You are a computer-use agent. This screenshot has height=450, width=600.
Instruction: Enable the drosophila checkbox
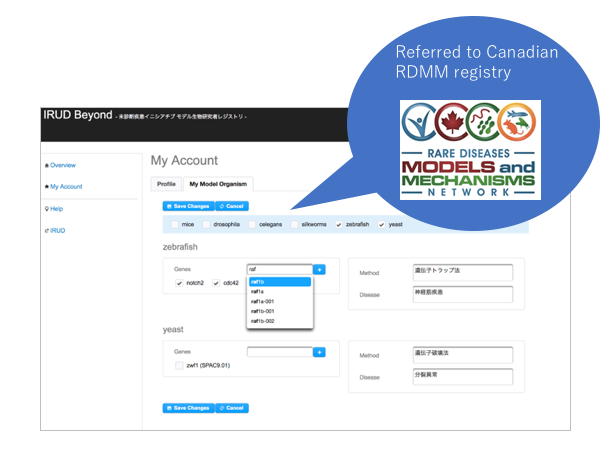206,225
